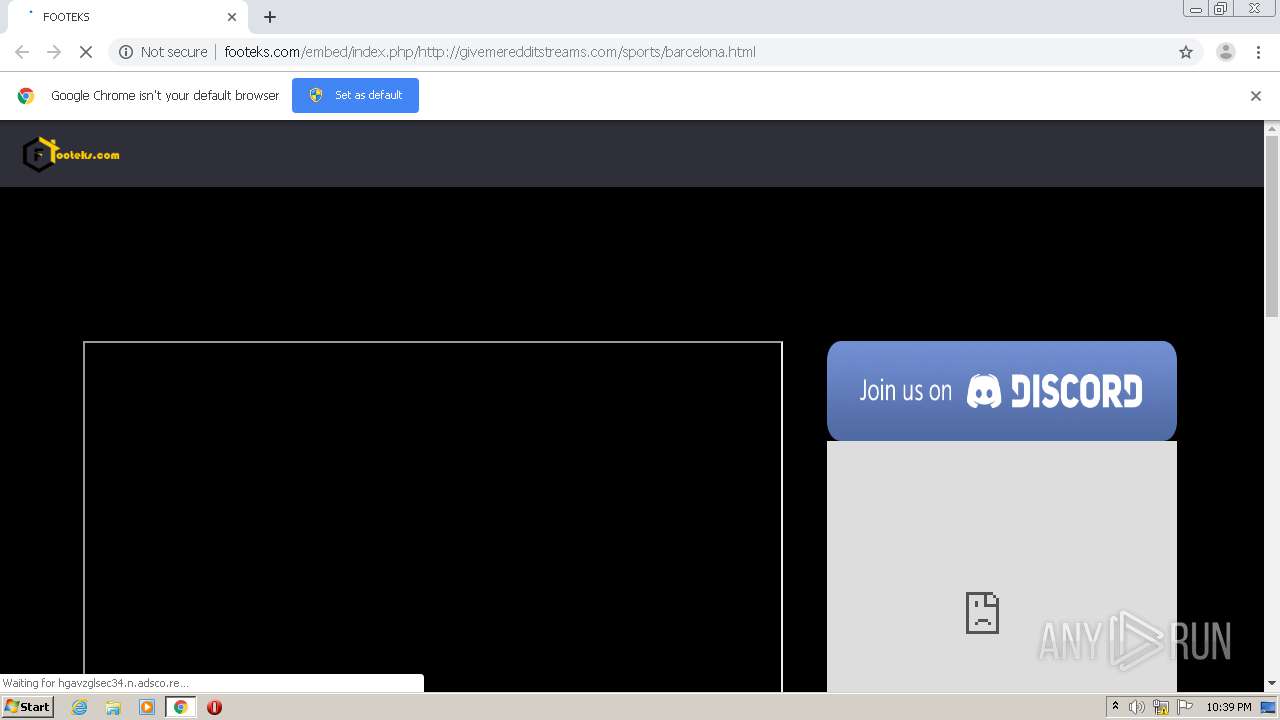Set Chrome as default browser

pos(355,95)
